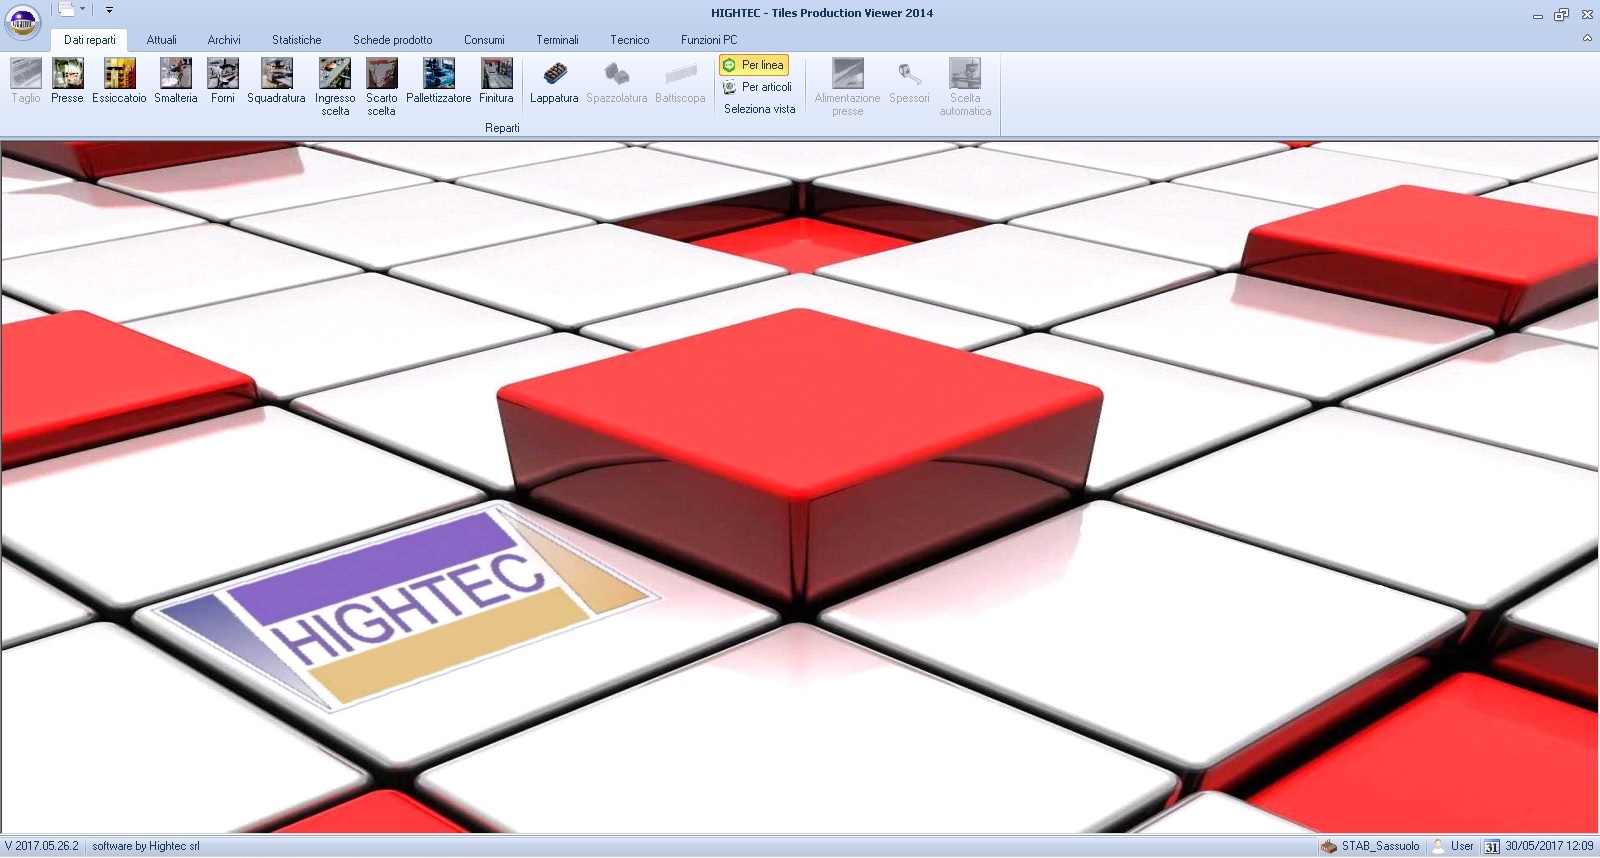This screenshot has height=858, width=1600.
Task: Switch to the Dati reparti tab
Action: click(x=90, y=40)
